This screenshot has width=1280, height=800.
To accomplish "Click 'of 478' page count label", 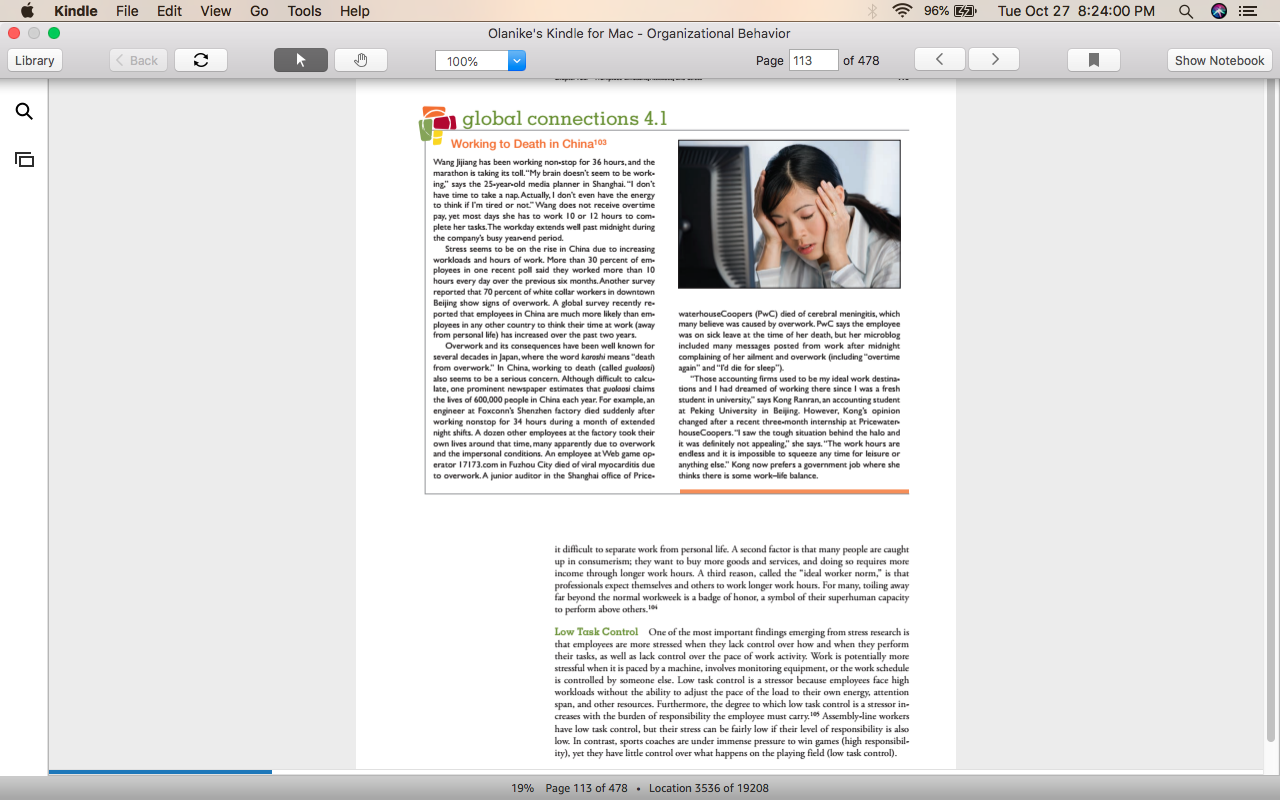I will pos(861,60).
